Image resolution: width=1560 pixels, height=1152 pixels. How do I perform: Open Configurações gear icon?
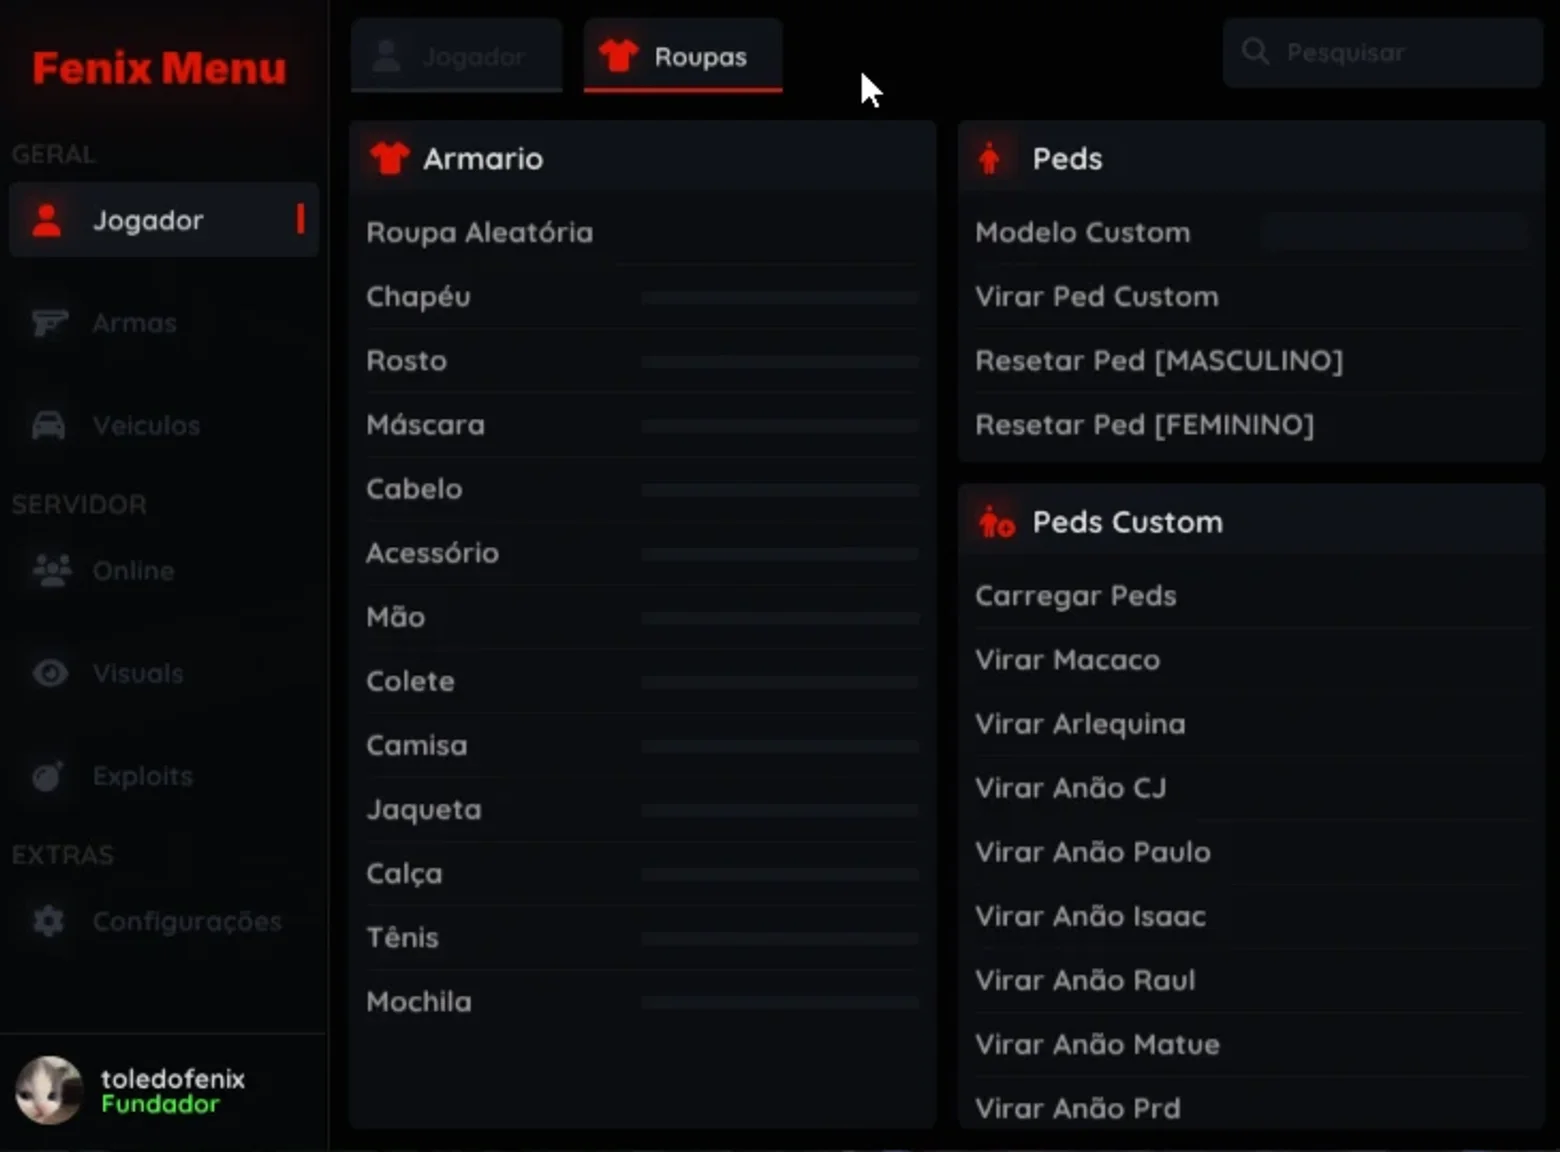tap(49, 921)
